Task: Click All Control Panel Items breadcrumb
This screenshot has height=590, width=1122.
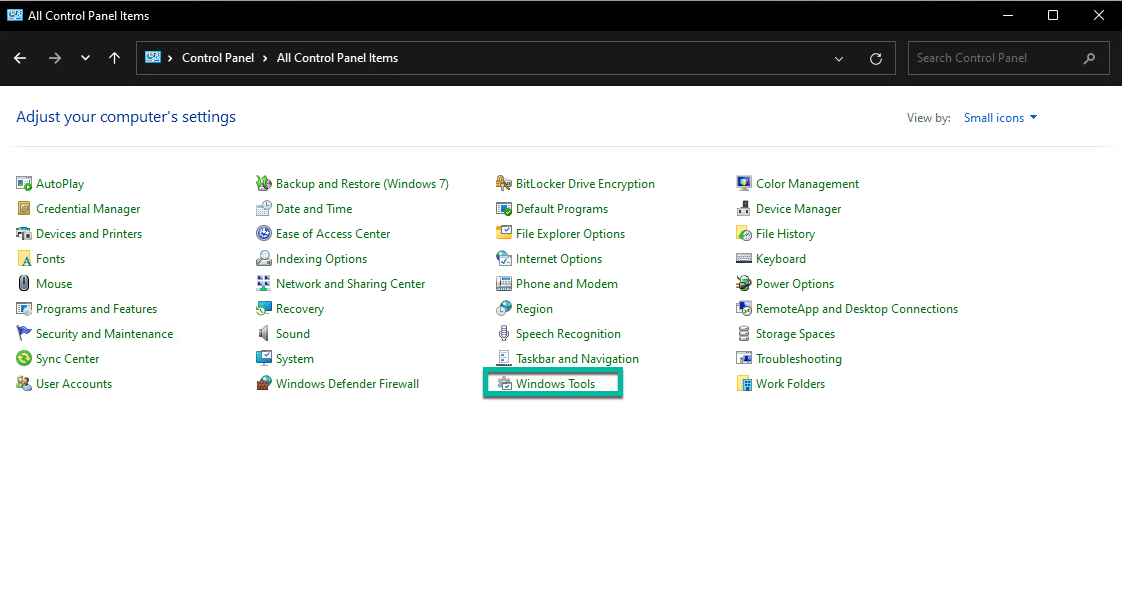Action: (x=337, y=58)
